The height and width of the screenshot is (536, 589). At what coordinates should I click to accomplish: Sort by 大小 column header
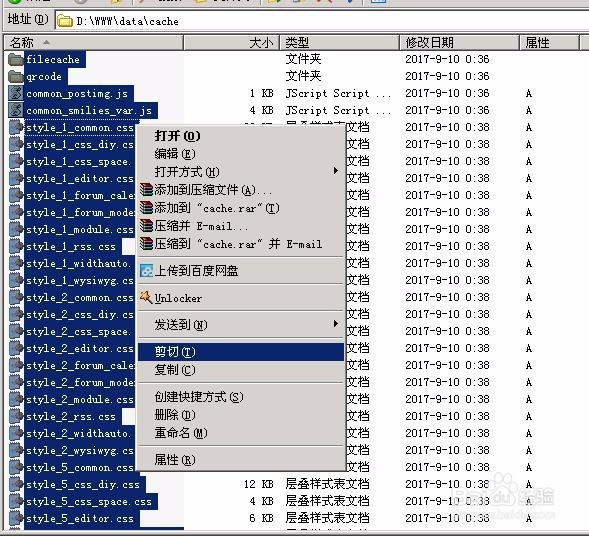[232, 42]
